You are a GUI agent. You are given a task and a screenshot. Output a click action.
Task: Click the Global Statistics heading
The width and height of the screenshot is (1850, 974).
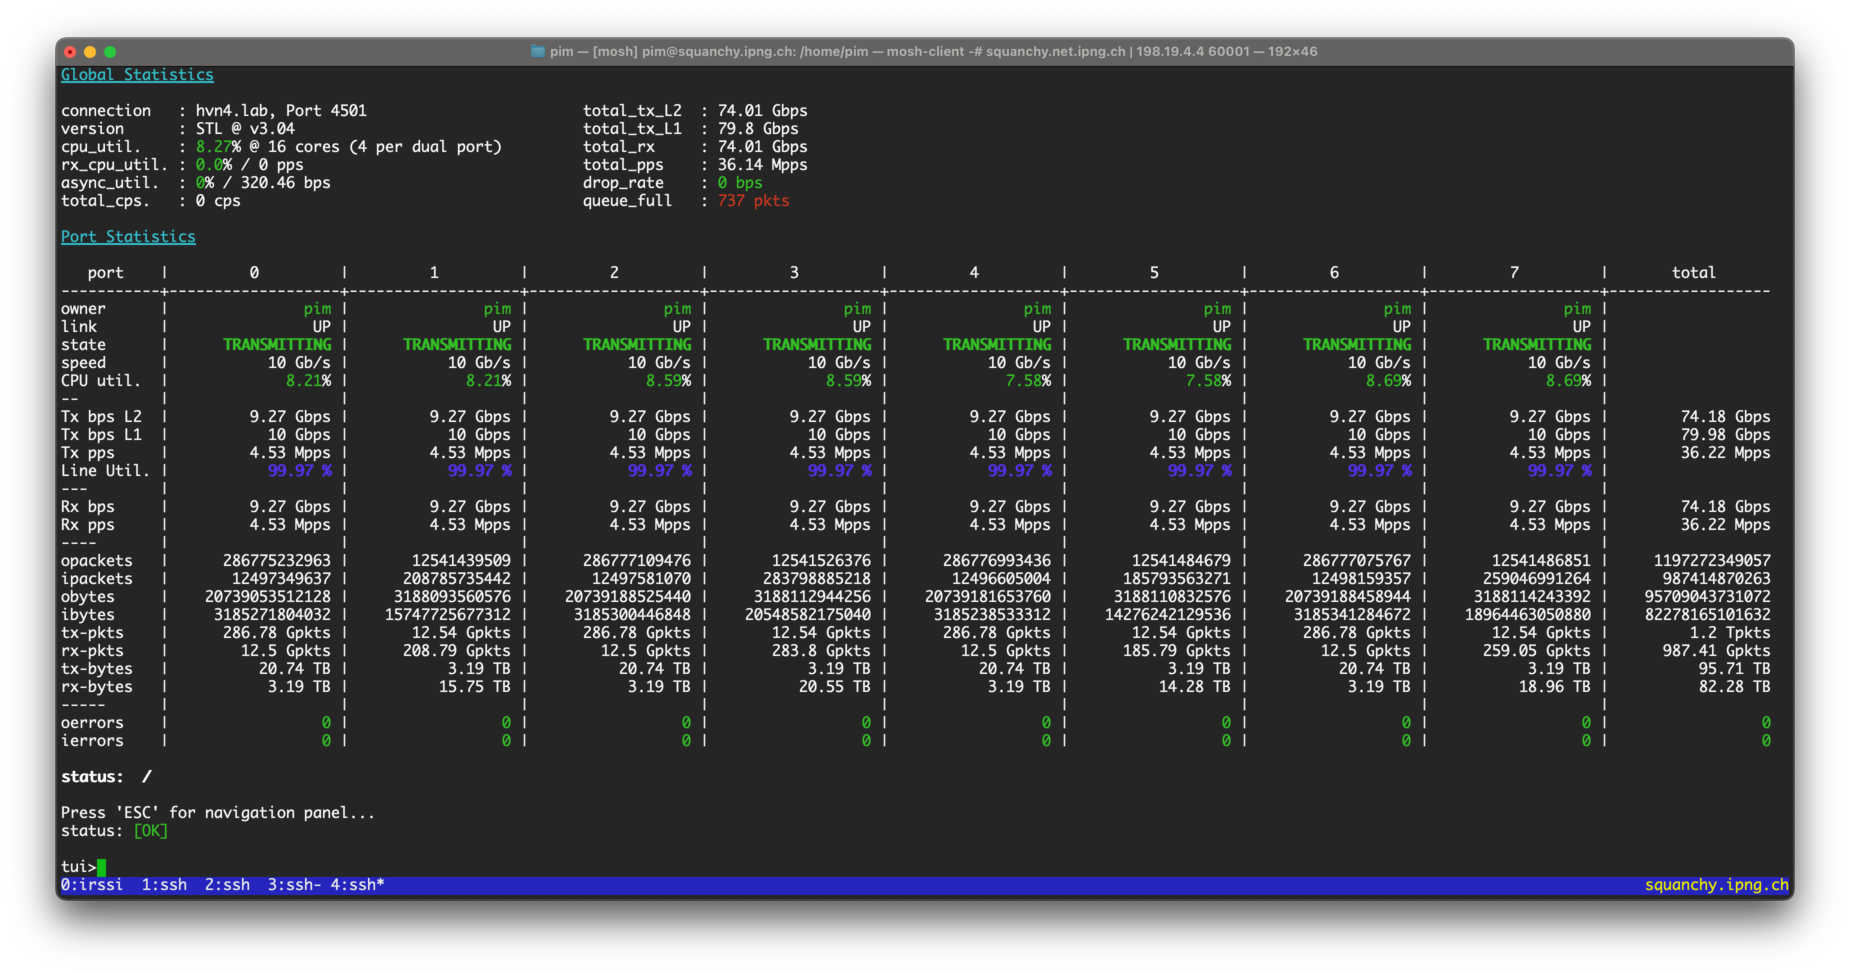pos(137,75)
